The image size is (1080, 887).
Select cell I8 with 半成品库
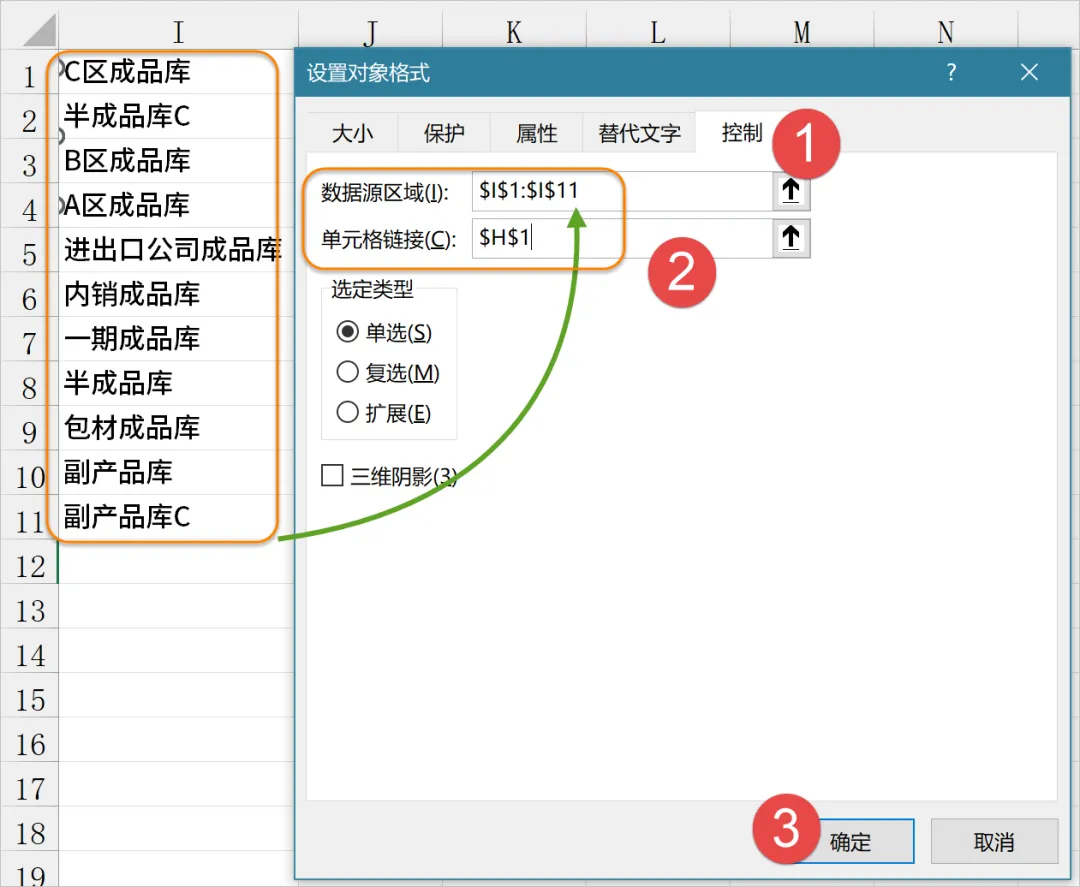(178, 383)
